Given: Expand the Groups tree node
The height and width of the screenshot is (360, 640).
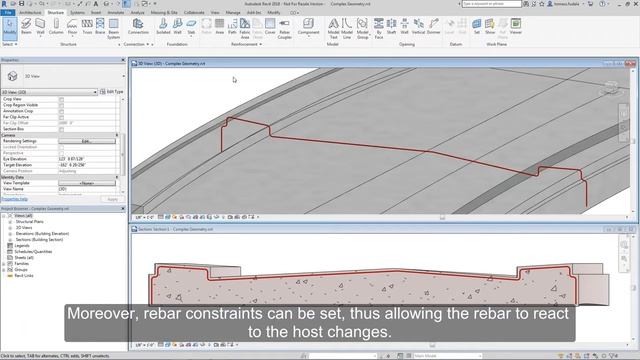Looking at the screenshot, I should (4, 270).
